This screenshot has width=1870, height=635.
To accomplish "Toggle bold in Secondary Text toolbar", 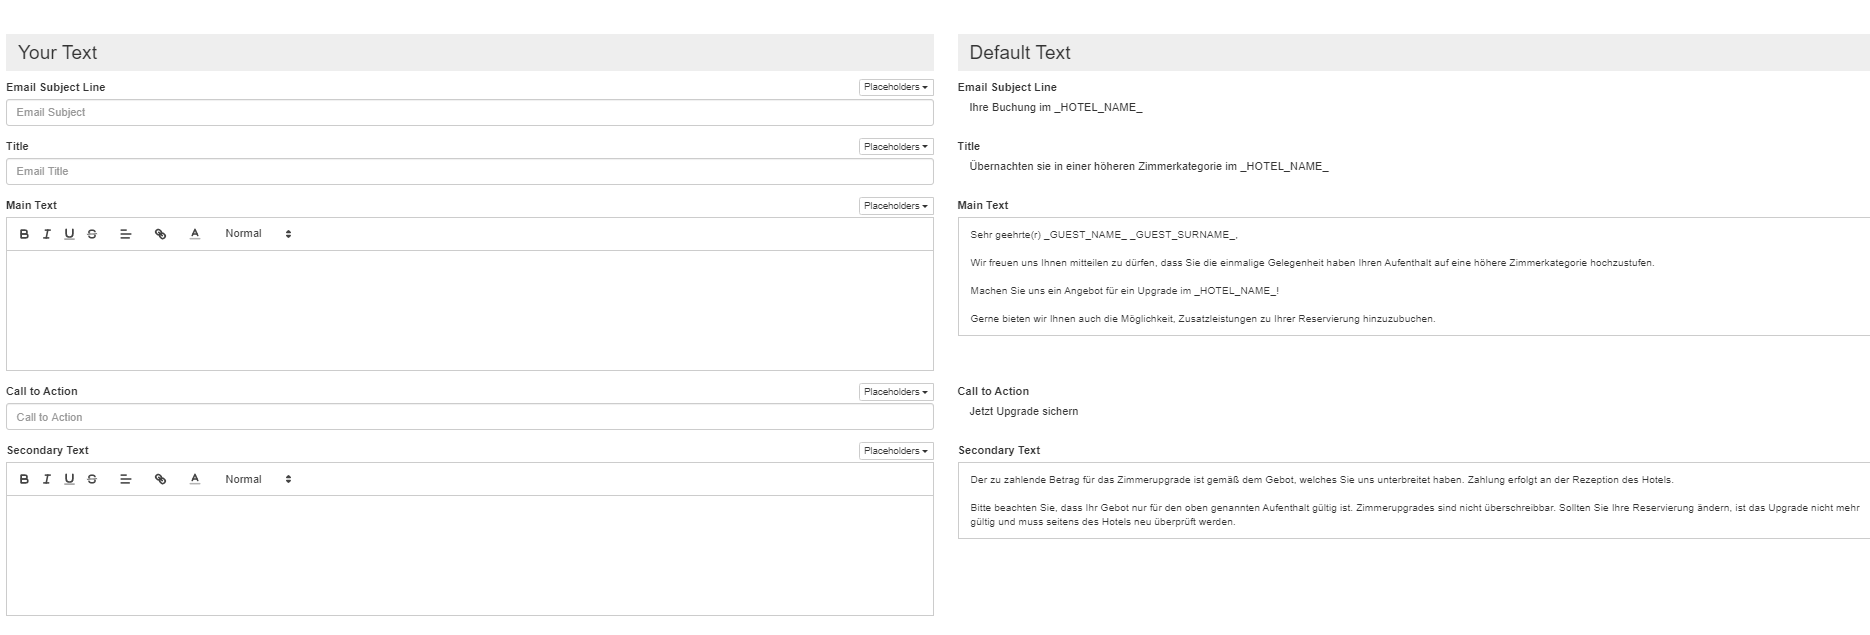I will click(25, 480).
